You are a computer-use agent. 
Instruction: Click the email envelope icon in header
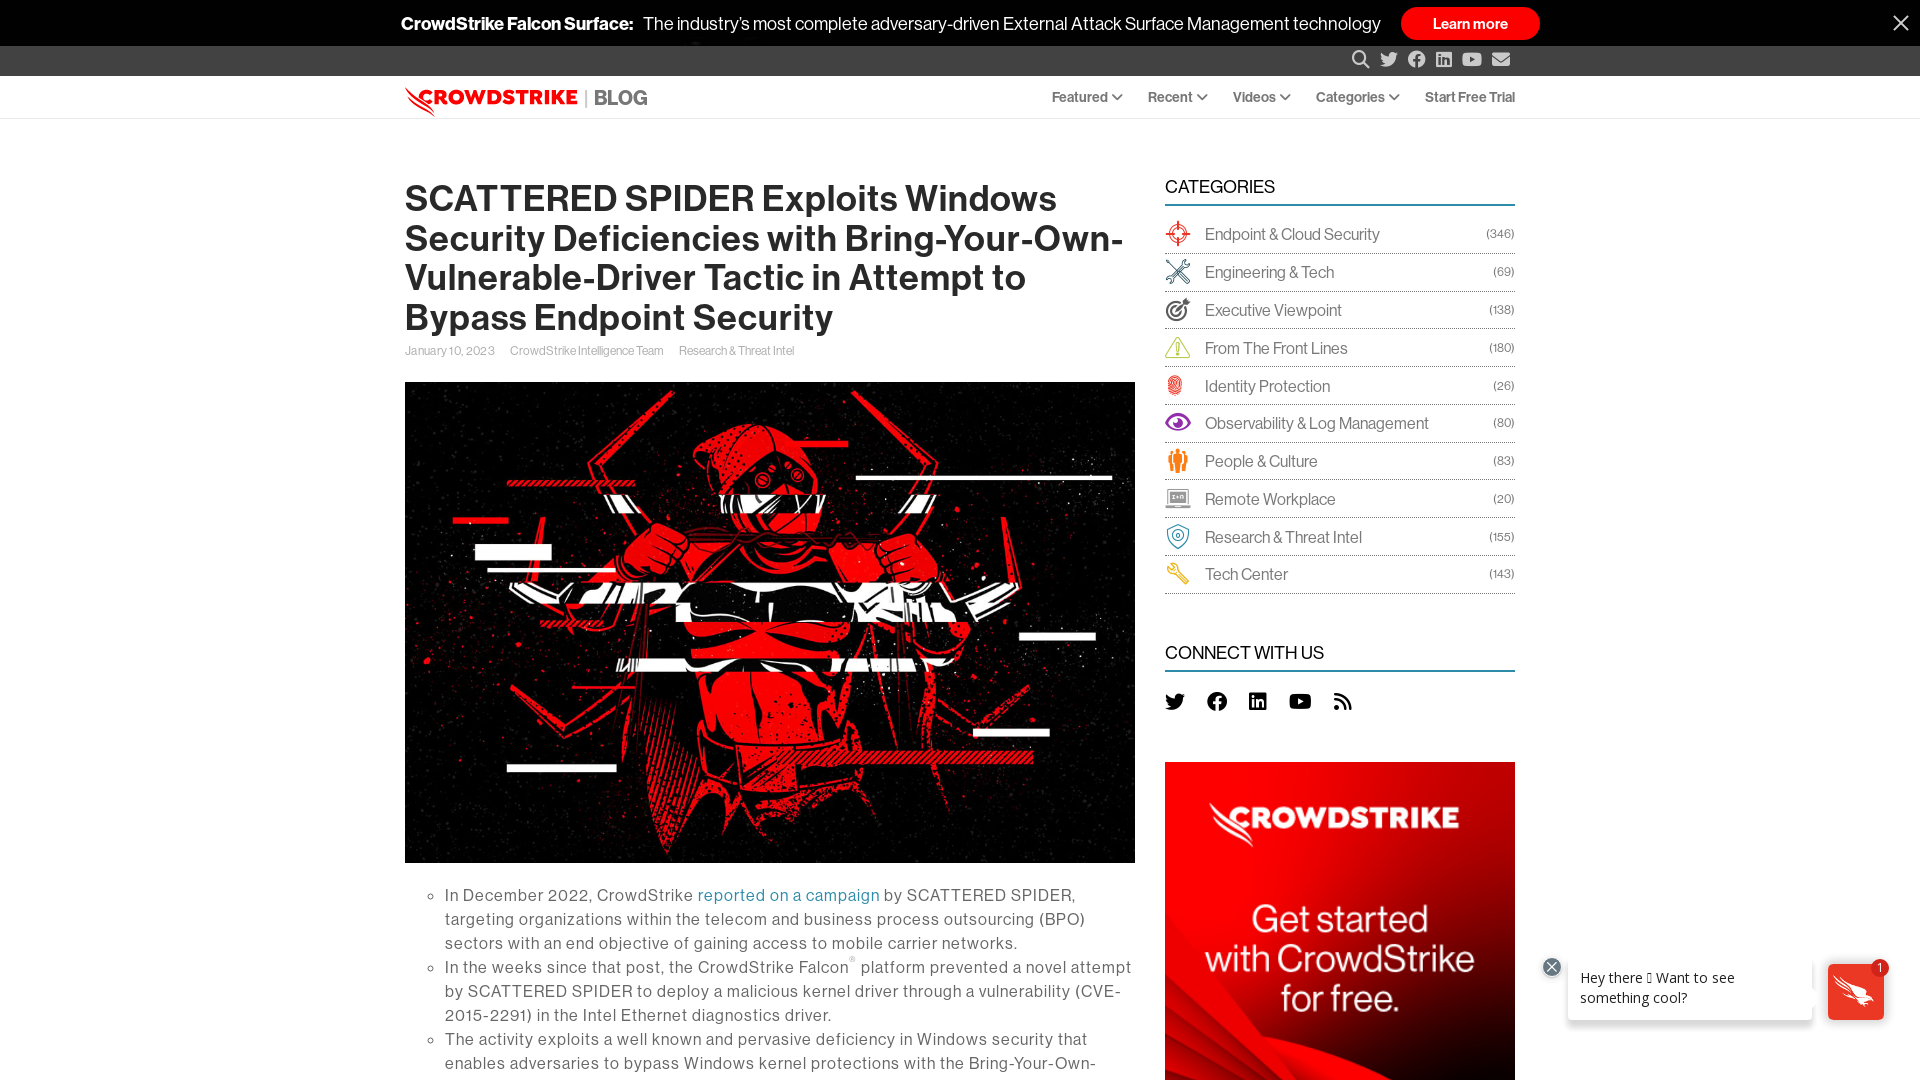click(1501, 59)
